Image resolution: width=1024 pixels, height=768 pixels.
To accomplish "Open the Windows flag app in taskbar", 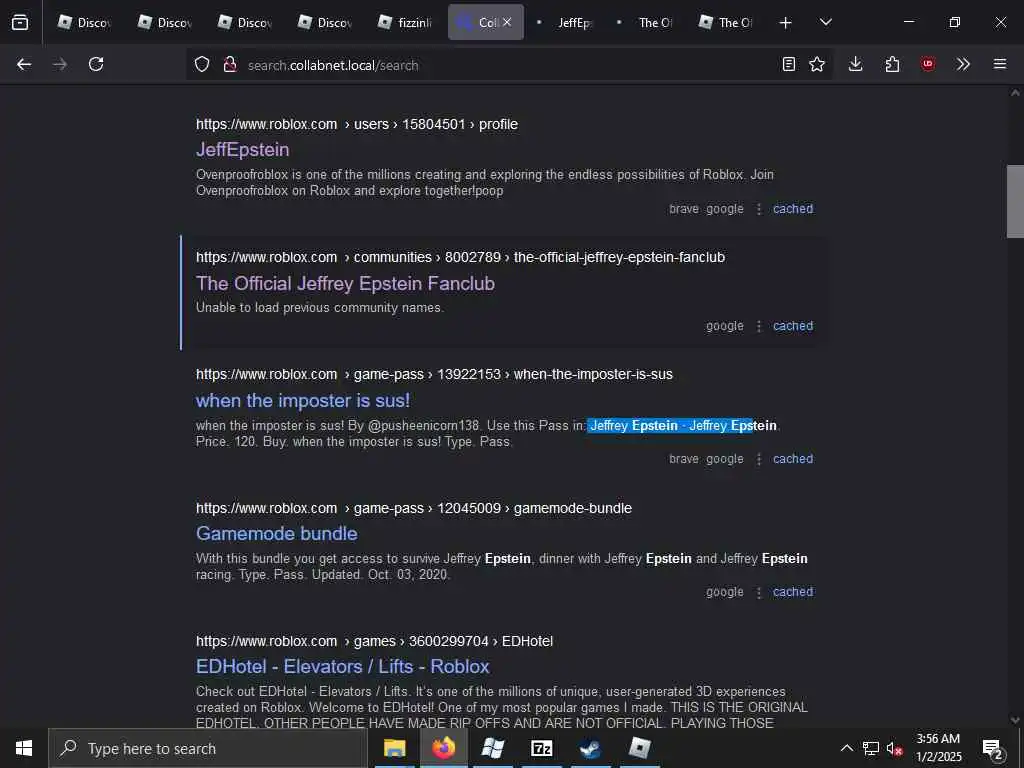I will (x=492, y=748).
